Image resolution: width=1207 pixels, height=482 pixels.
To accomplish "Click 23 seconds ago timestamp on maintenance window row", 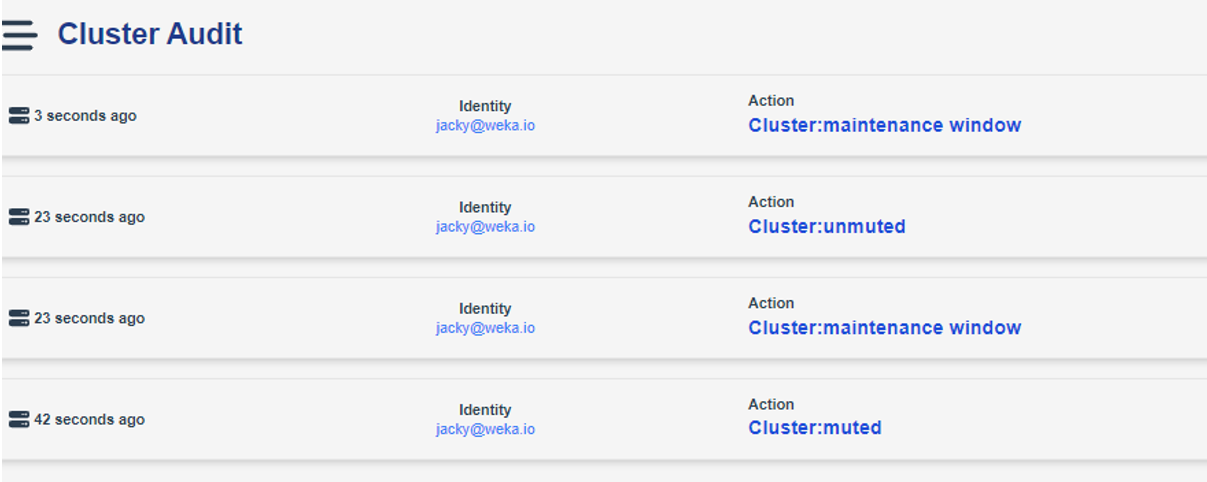I will click(89, 318).
